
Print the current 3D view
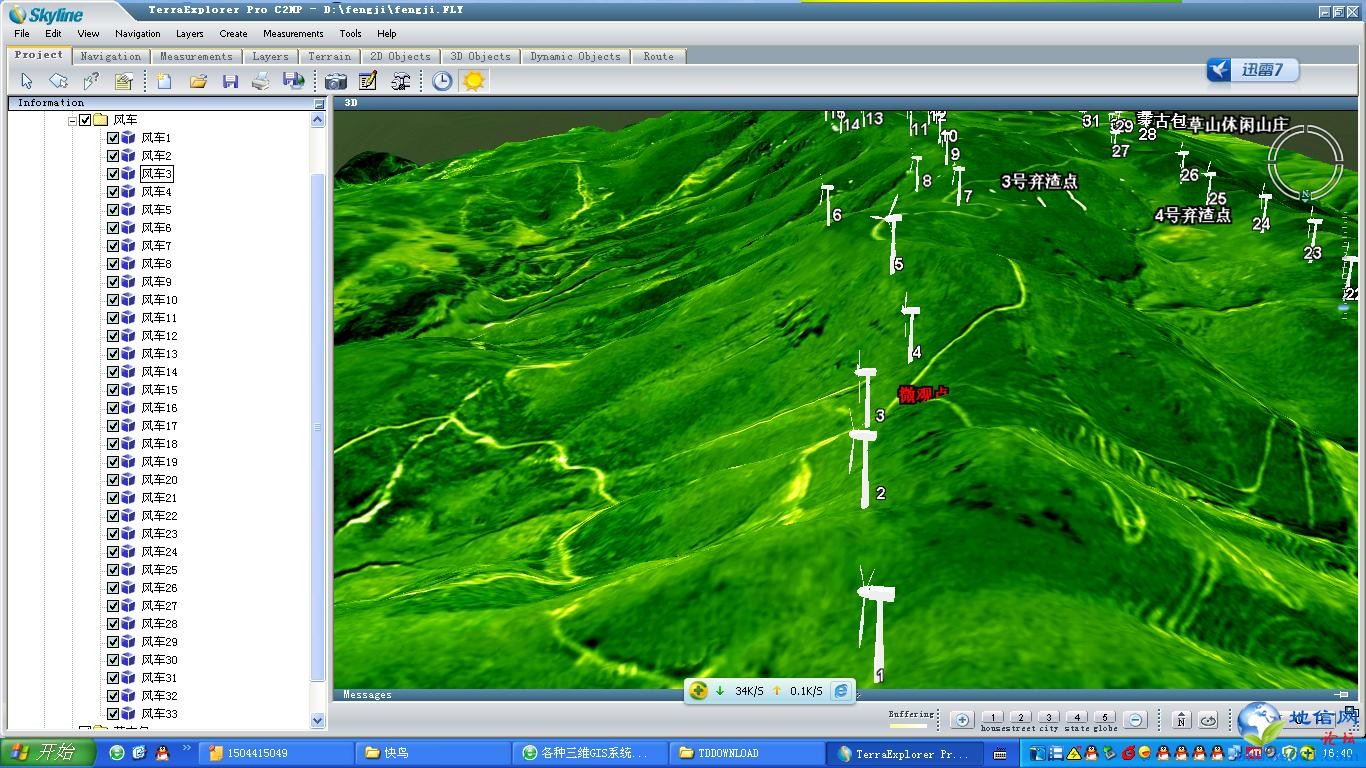261,81
